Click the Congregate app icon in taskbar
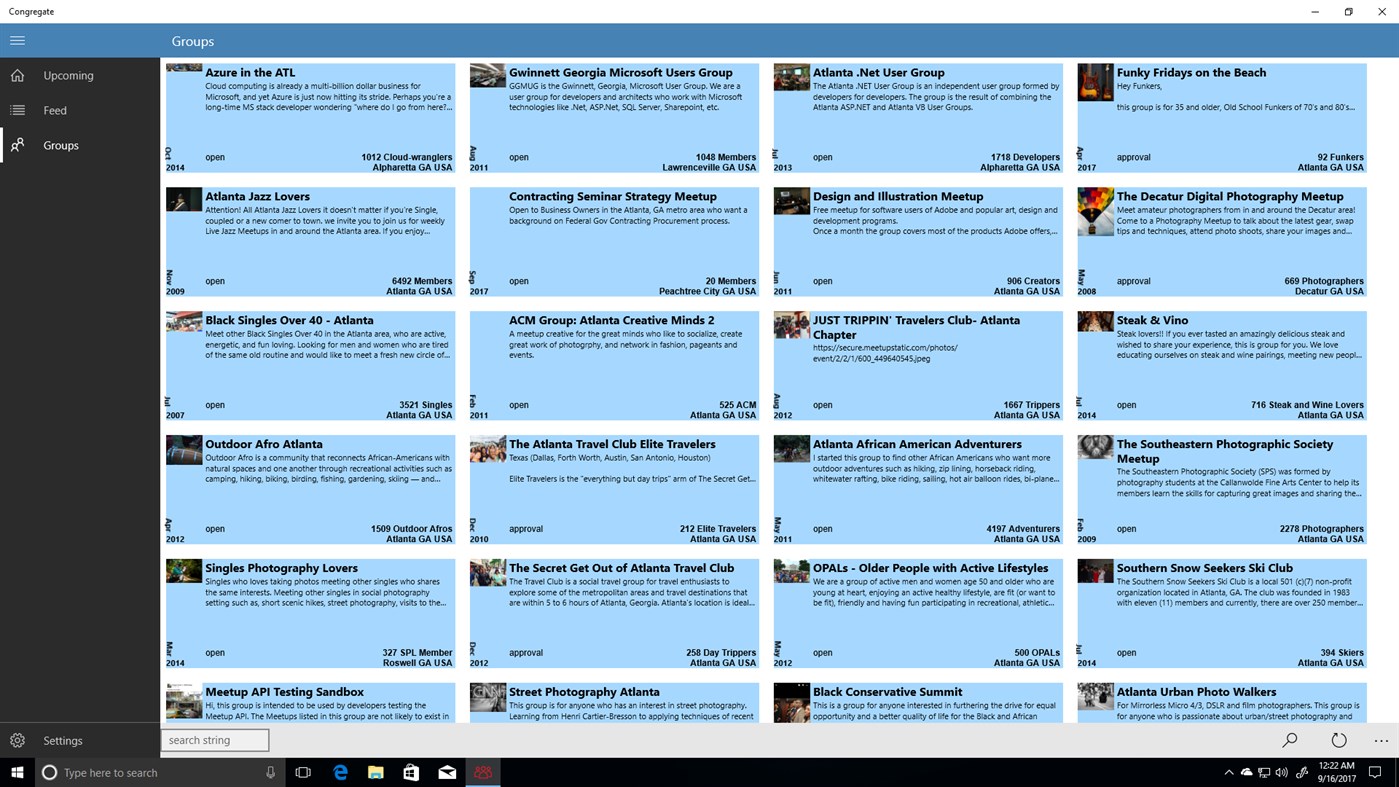1399x787 pixels. tap(483, 772)
